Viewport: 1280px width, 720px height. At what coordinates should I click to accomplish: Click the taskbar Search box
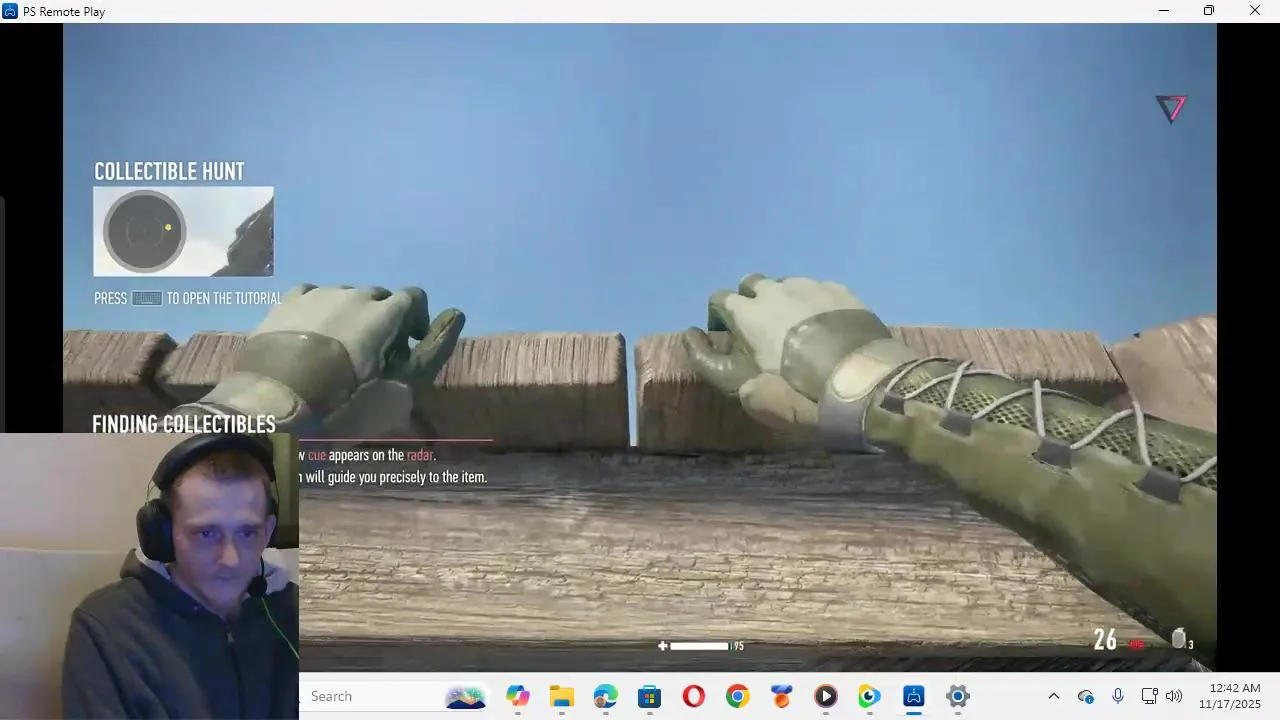(x=394, y=696)
